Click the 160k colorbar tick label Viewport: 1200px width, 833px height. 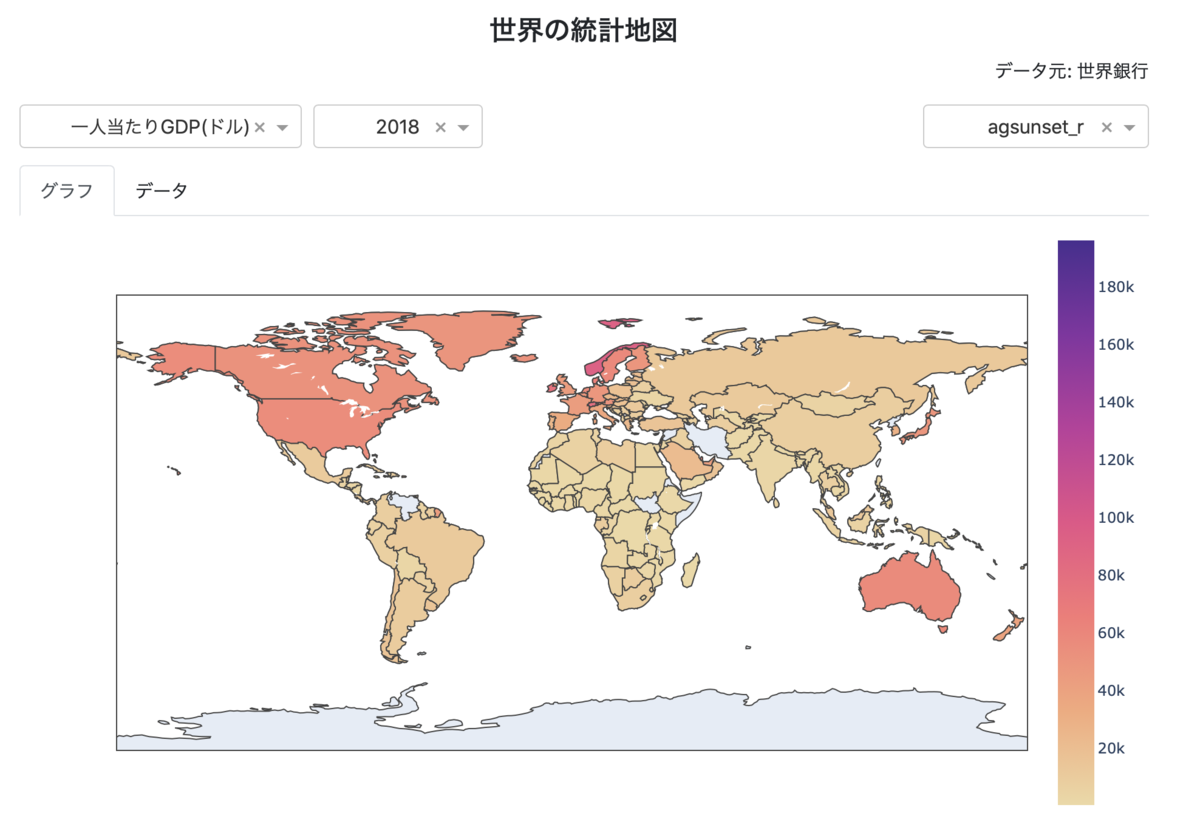(x=1115, y=344)
